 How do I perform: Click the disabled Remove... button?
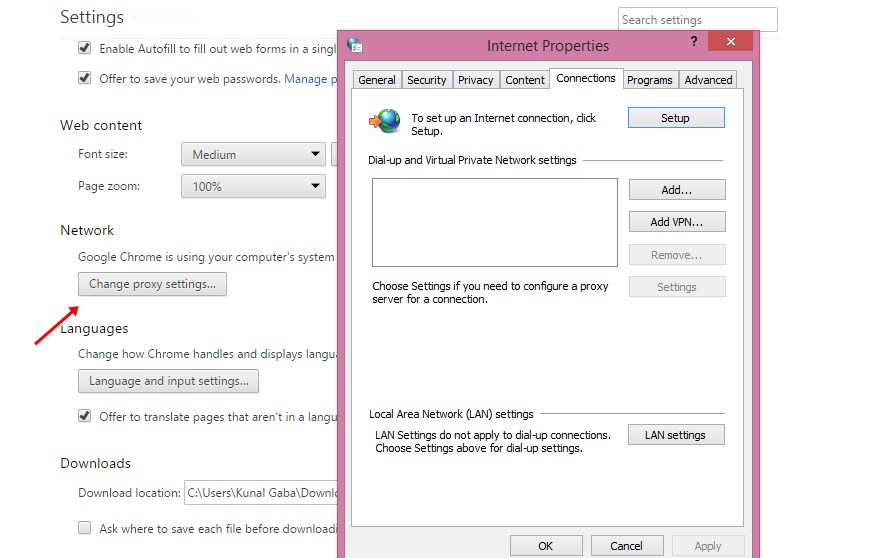click(x=677, y=255)
